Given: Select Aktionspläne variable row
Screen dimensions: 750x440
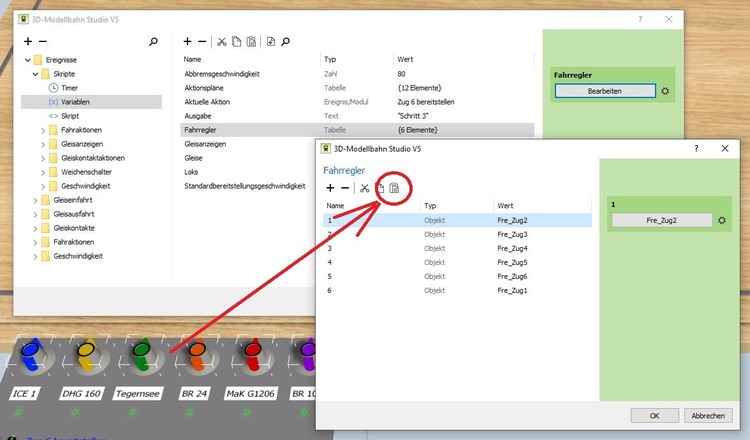Looking at the screenshot, I should (357, 88).
